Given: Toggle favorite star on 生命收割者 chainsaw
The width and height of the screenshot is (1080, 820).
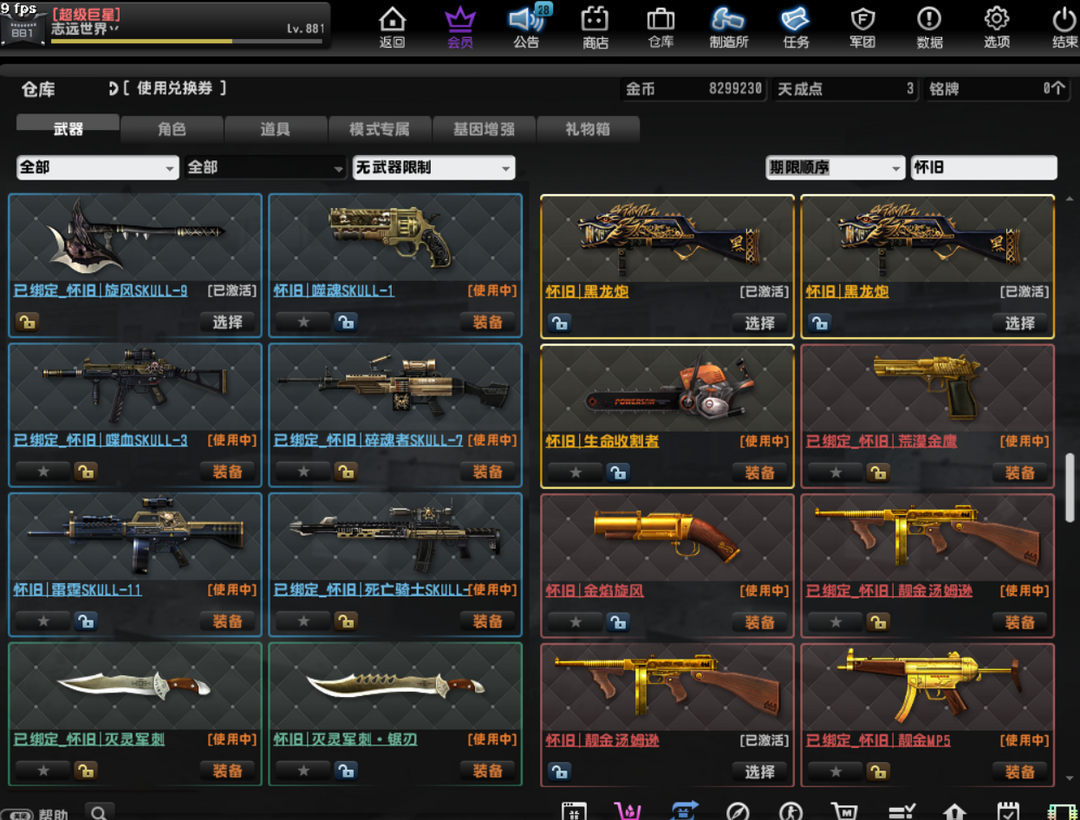Looking at the screenshot, I should (575, 472).
